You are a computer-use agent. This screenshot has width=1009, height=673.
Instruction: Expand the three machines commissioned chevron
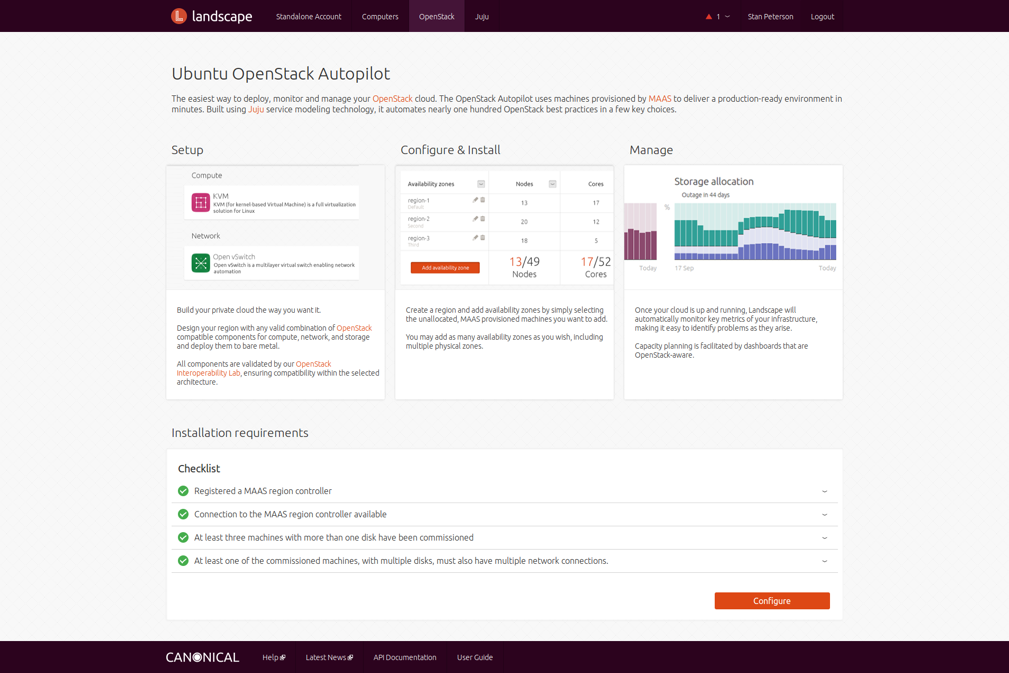coord(824,538)
